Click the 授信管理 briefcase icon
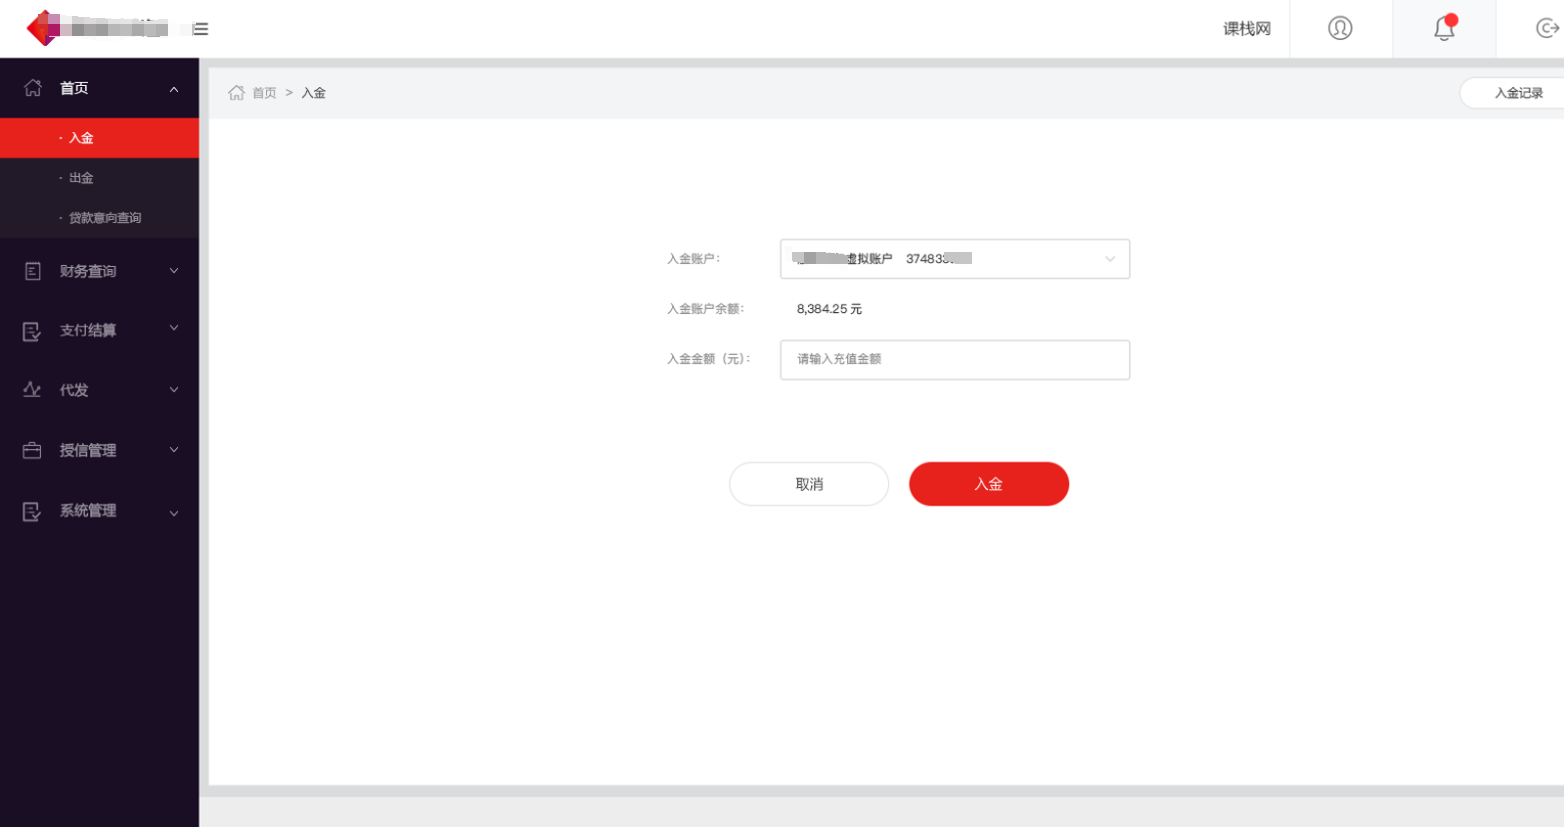This screenshot has width=1564, height=827. click(32, 450)
